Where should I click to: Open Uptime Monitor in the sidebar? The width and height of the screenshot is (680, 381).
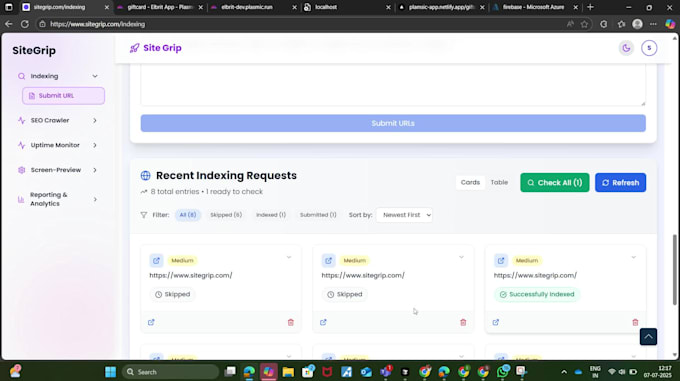55,145
